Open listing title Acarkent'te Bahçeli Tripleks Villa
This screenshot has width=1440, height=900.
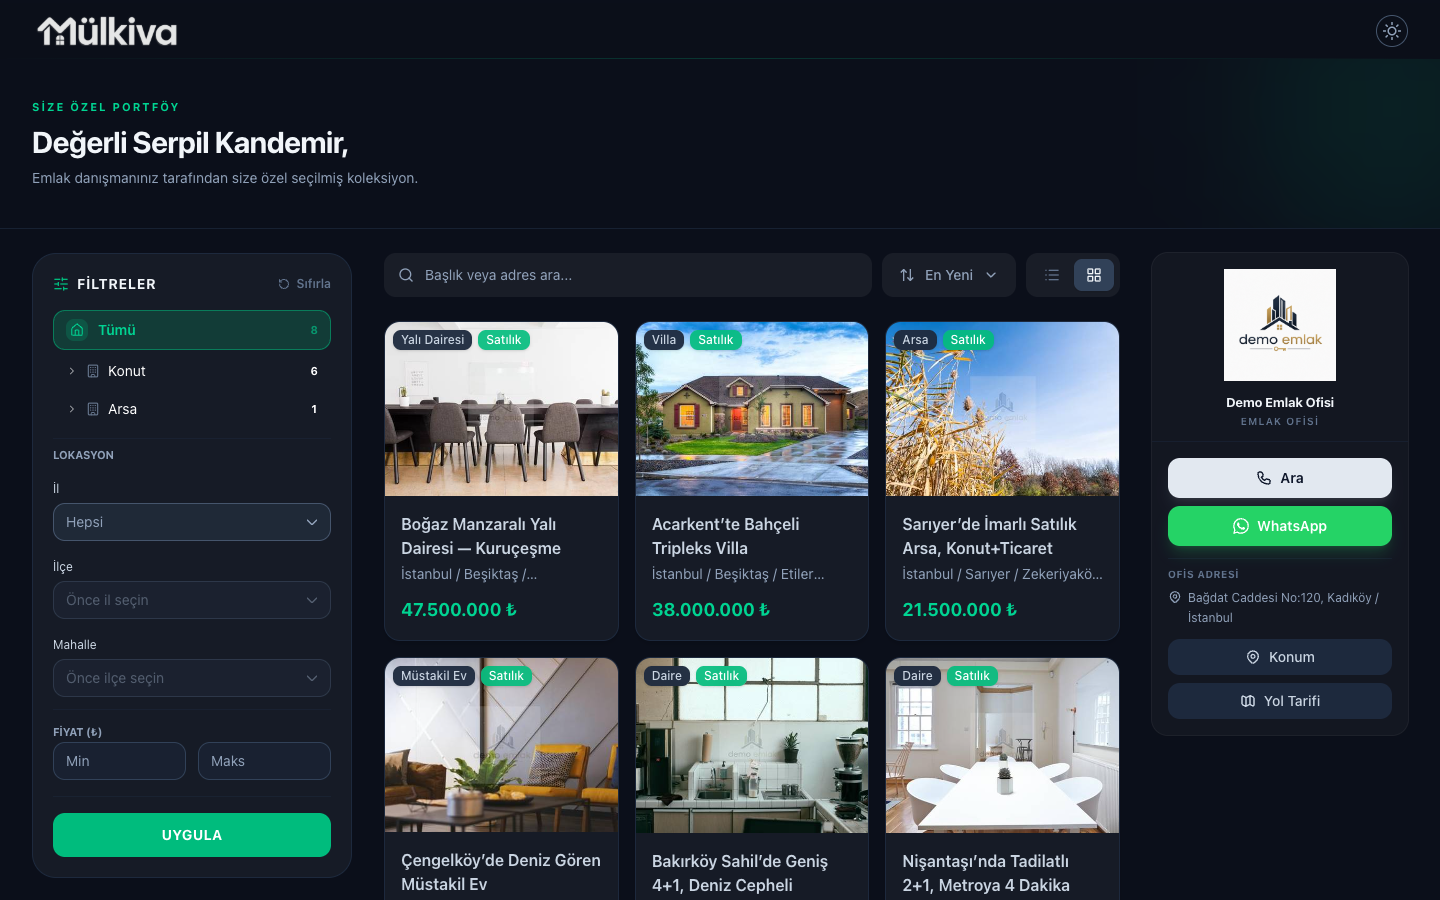(x=726, y=536)
